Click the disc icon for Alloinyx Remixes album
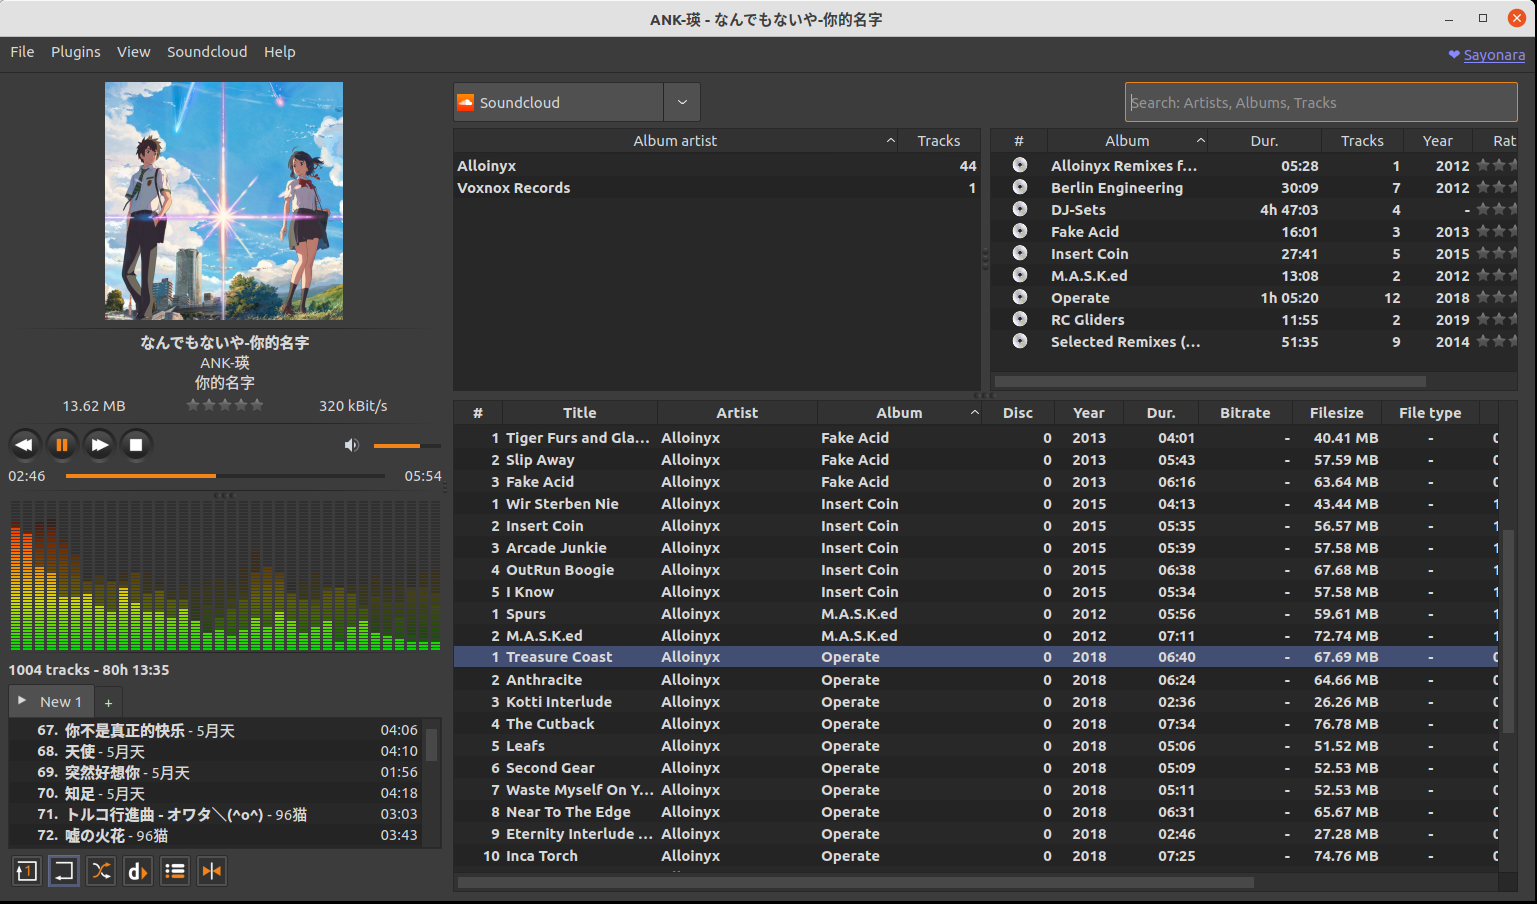Image resolution: width=1537 pixels, height=904 pixels. [1020, 165]
